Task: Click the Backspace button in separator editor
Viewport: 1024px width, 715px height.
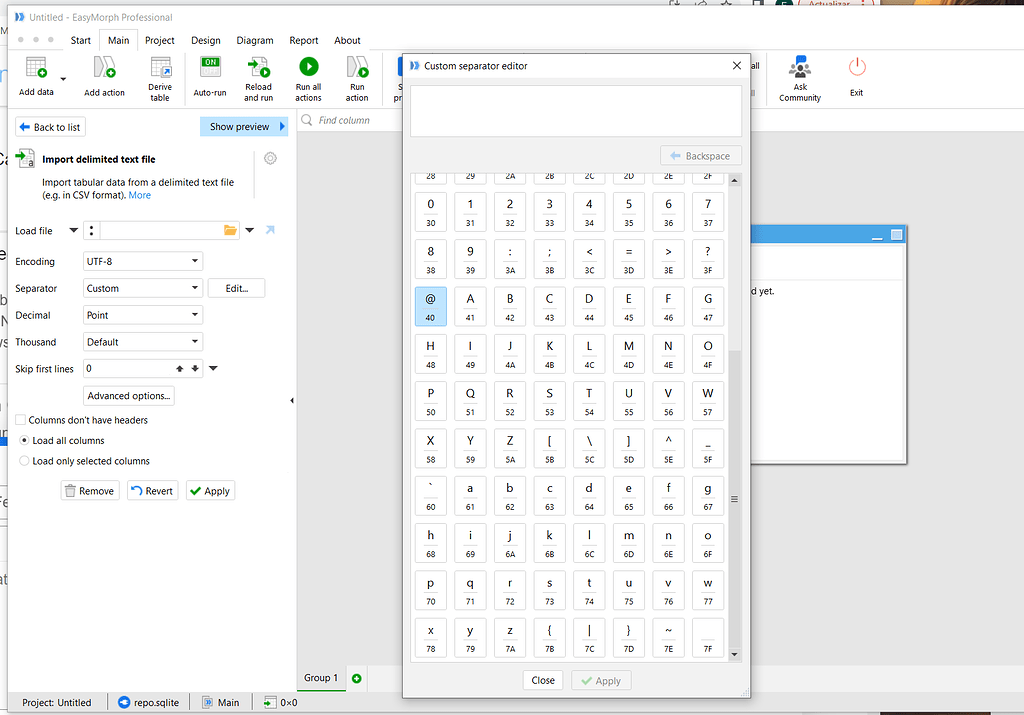Action: (700, 155)
